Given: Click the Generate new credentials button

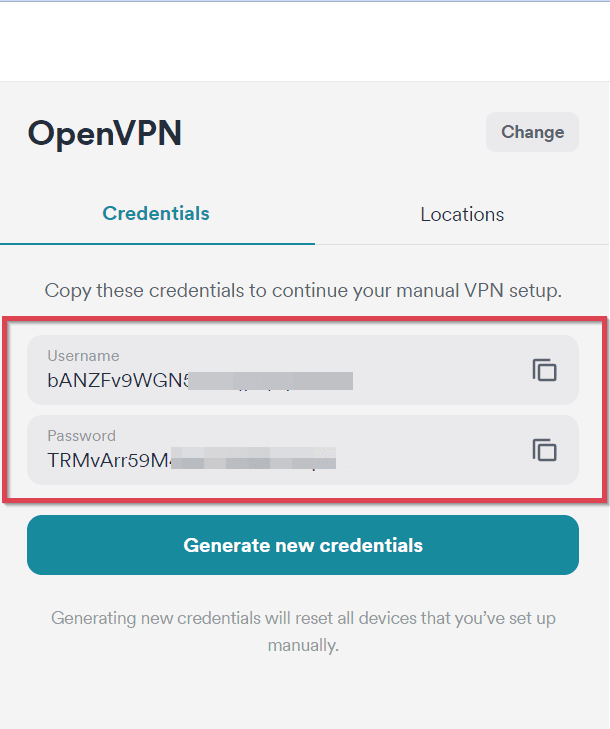Looking at the screenshot, I should coord(303,545).
